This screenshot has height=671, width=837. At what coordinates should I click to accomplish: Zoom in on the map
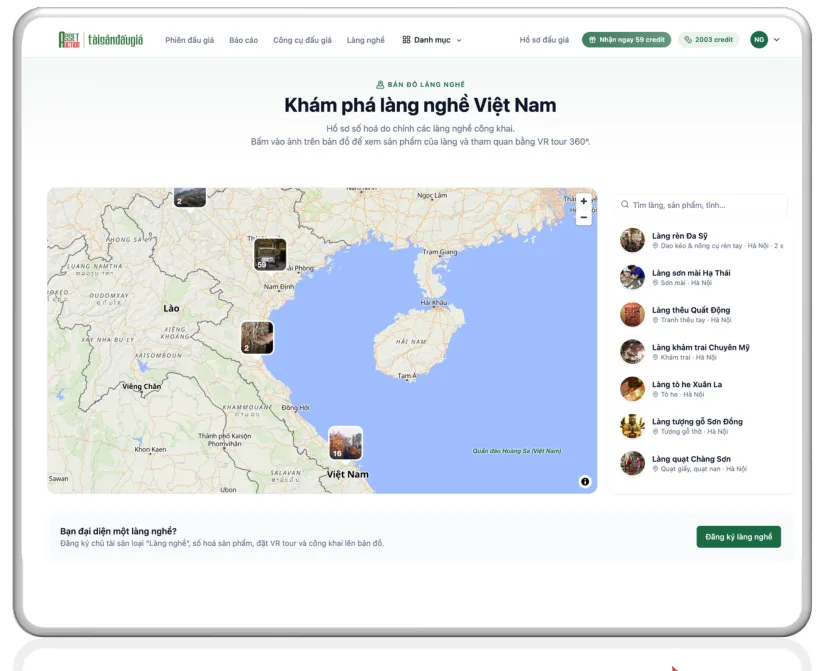tap(583, 201)
